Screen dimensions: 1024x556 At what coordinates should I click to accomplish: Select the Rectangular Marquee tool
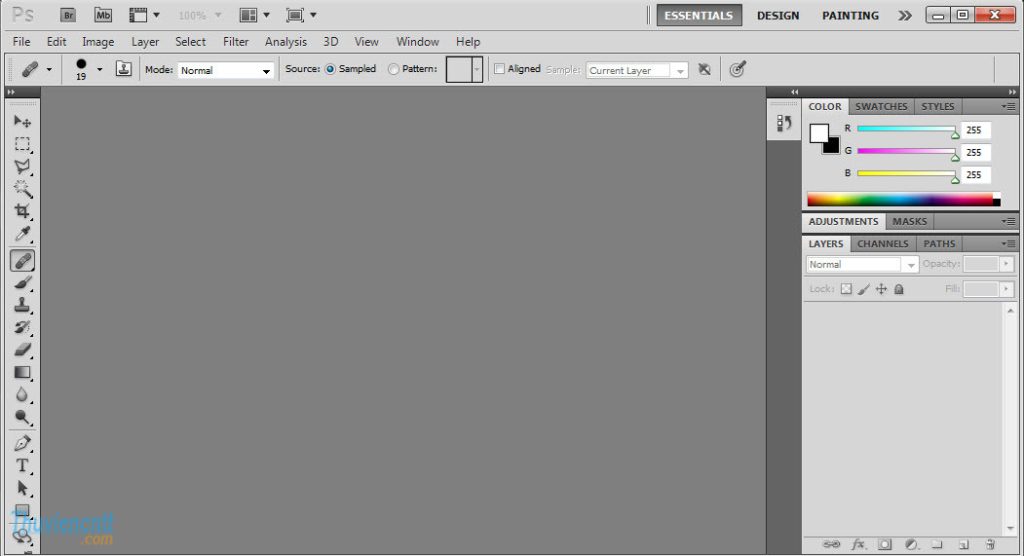pos(22,144)
